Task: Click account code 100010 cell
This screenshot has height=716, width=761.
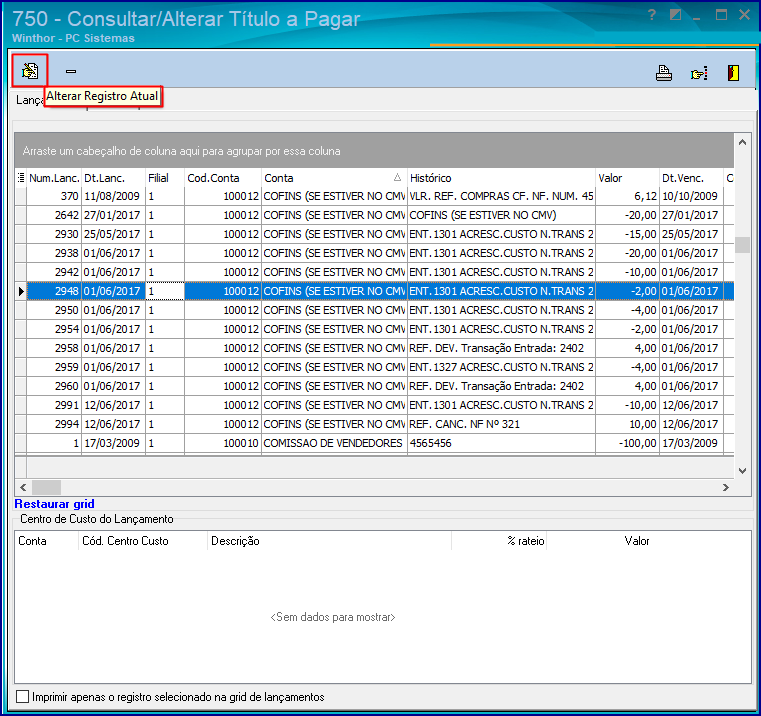Action: 223,443
